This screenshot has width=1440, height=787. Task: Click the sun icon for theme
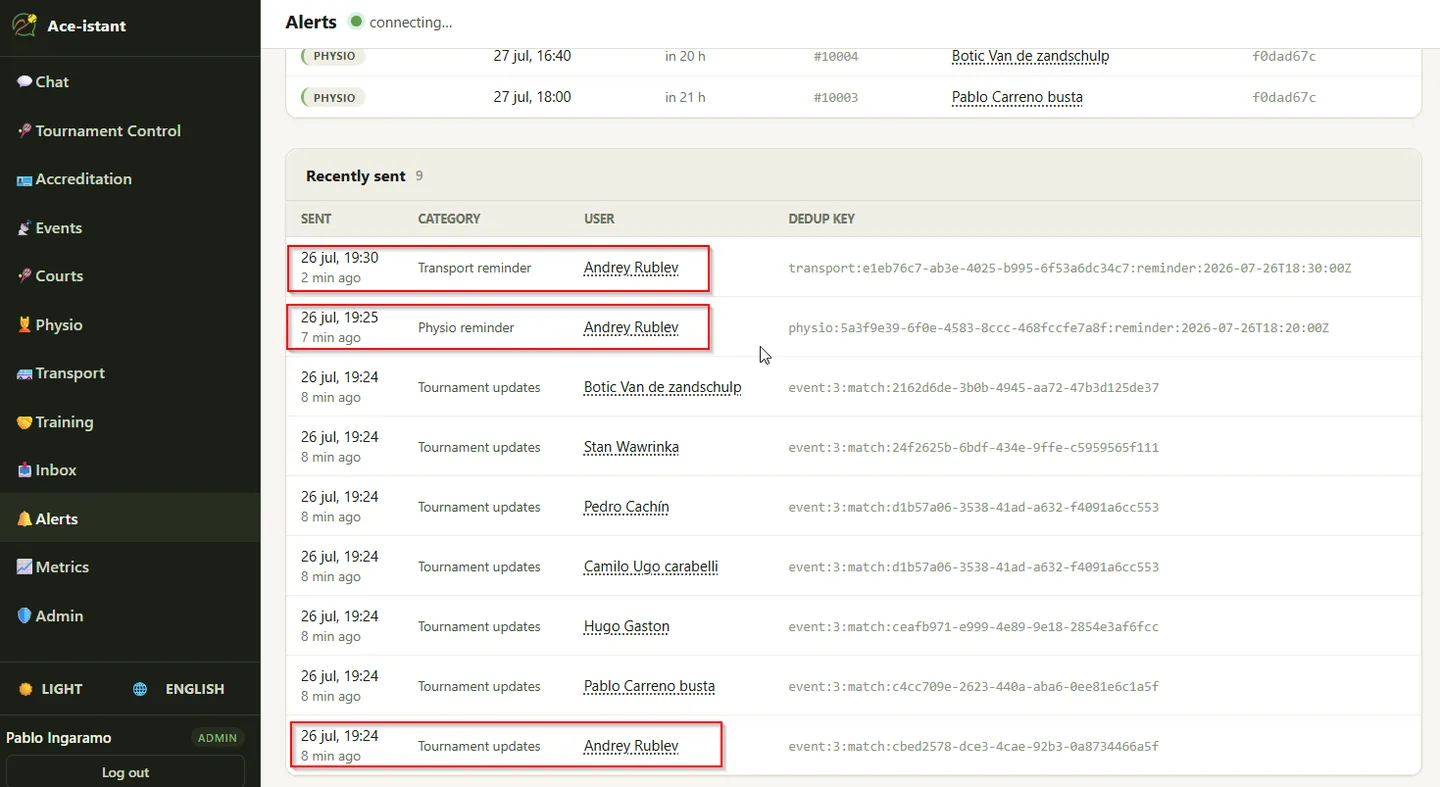coord(26,689)
